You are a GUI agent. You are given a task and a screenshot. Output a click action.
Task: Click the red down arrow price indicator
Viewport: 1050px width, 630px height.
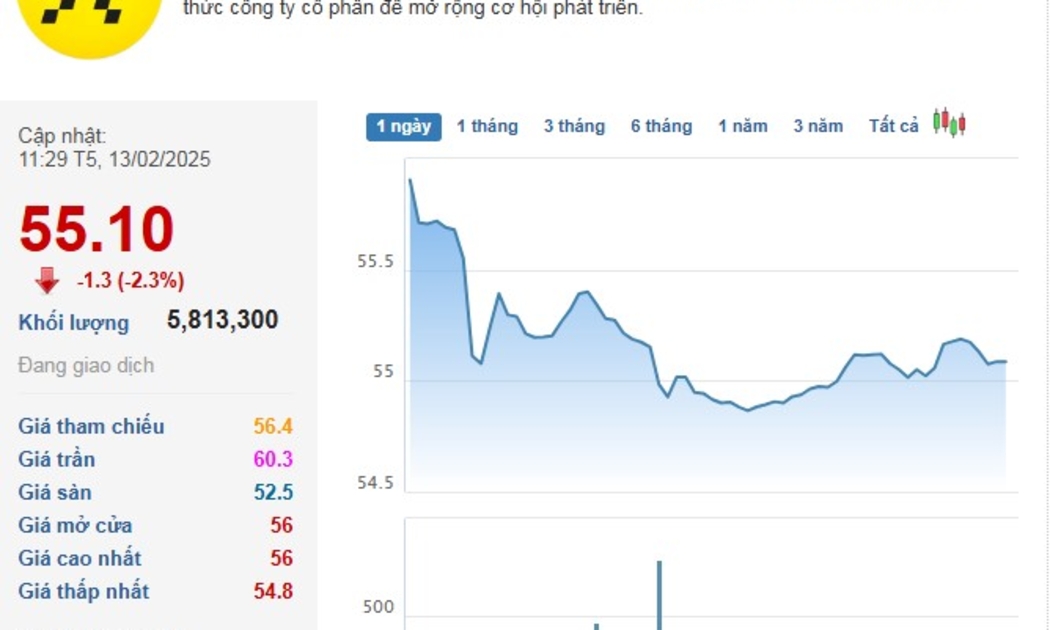[x=47, y=281]
